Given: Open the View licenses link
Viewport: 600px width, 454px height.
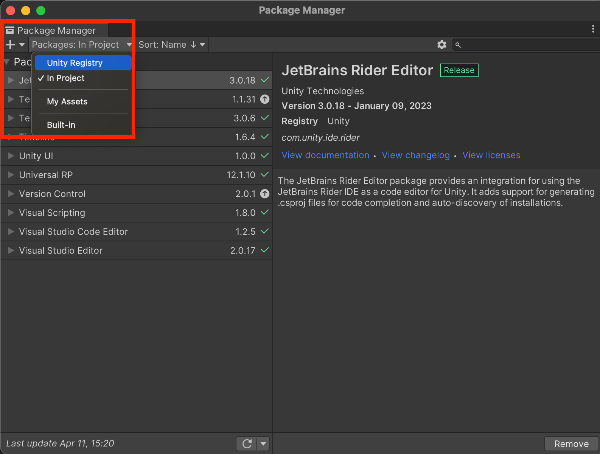Looking at the screenshot, I should (x=491, y=155).
